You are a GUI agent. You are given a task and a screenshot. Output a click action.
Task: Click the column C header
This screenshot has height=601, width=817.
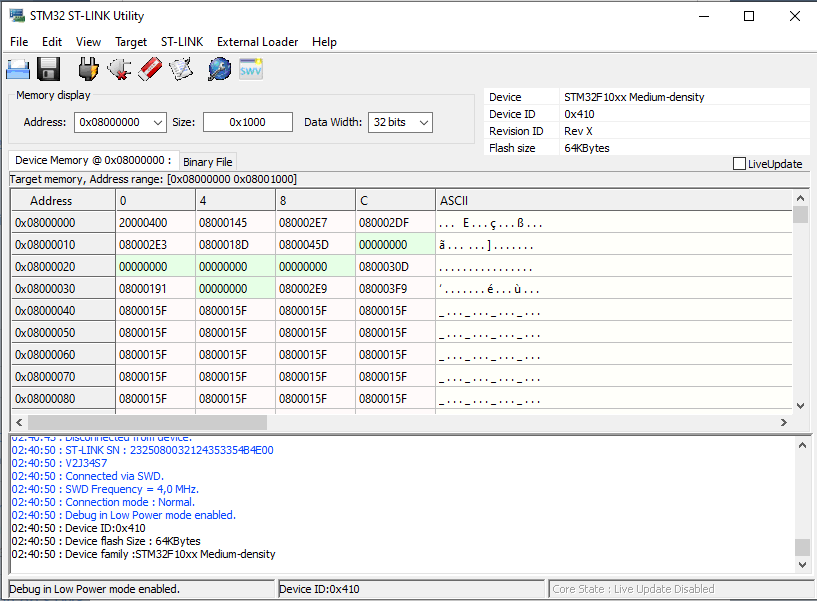tap(395, 201)
